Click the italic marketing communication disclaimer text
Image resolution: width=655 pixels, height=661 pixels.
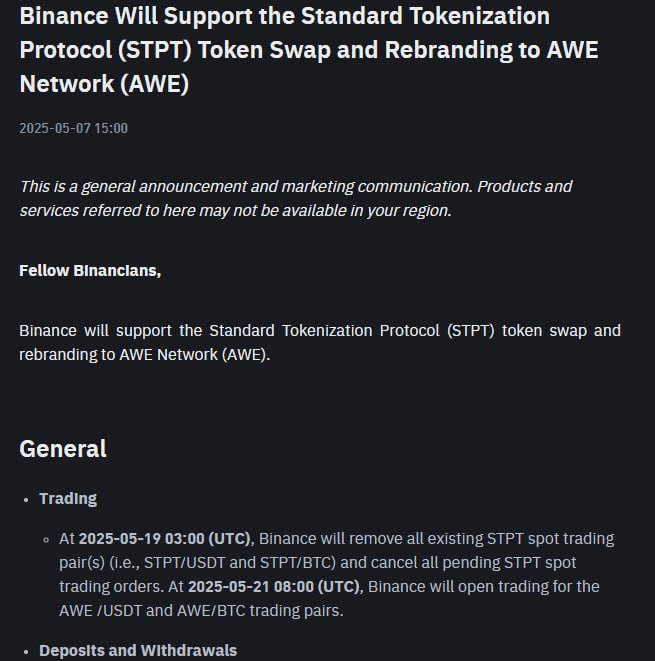coord(296,199)
